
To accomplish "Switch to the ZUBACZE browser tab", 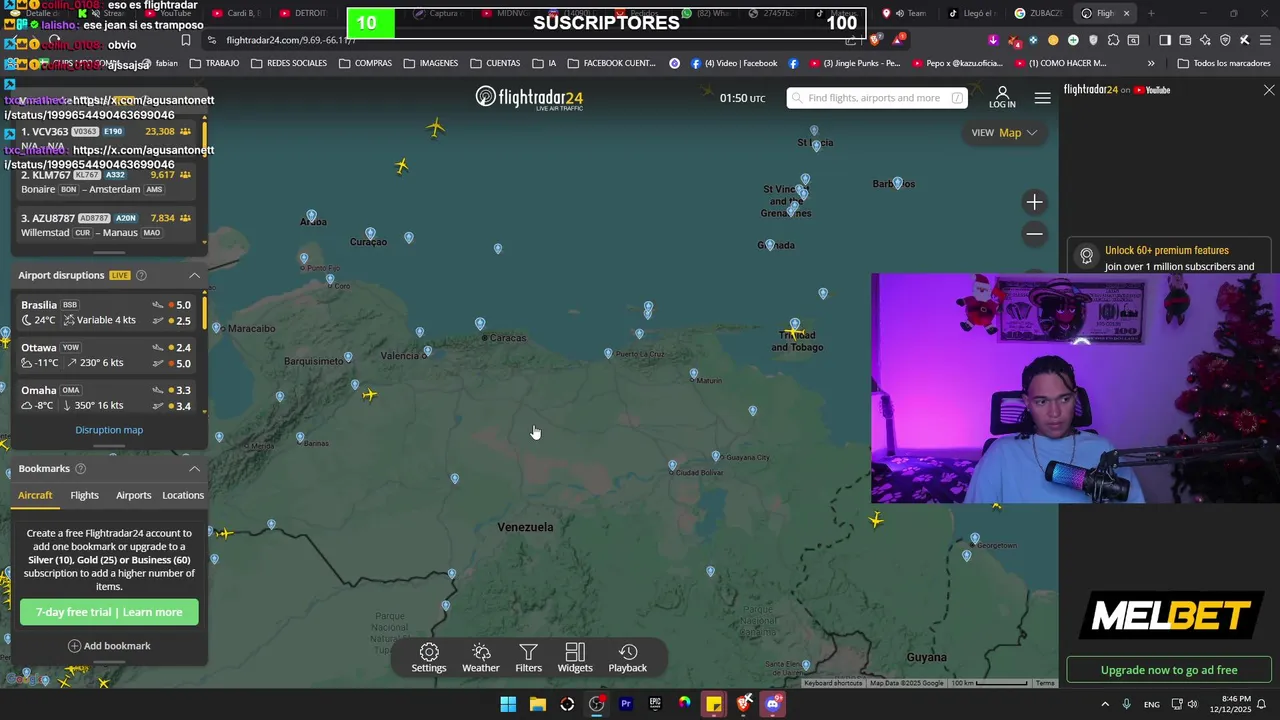I will point(1040,13).
